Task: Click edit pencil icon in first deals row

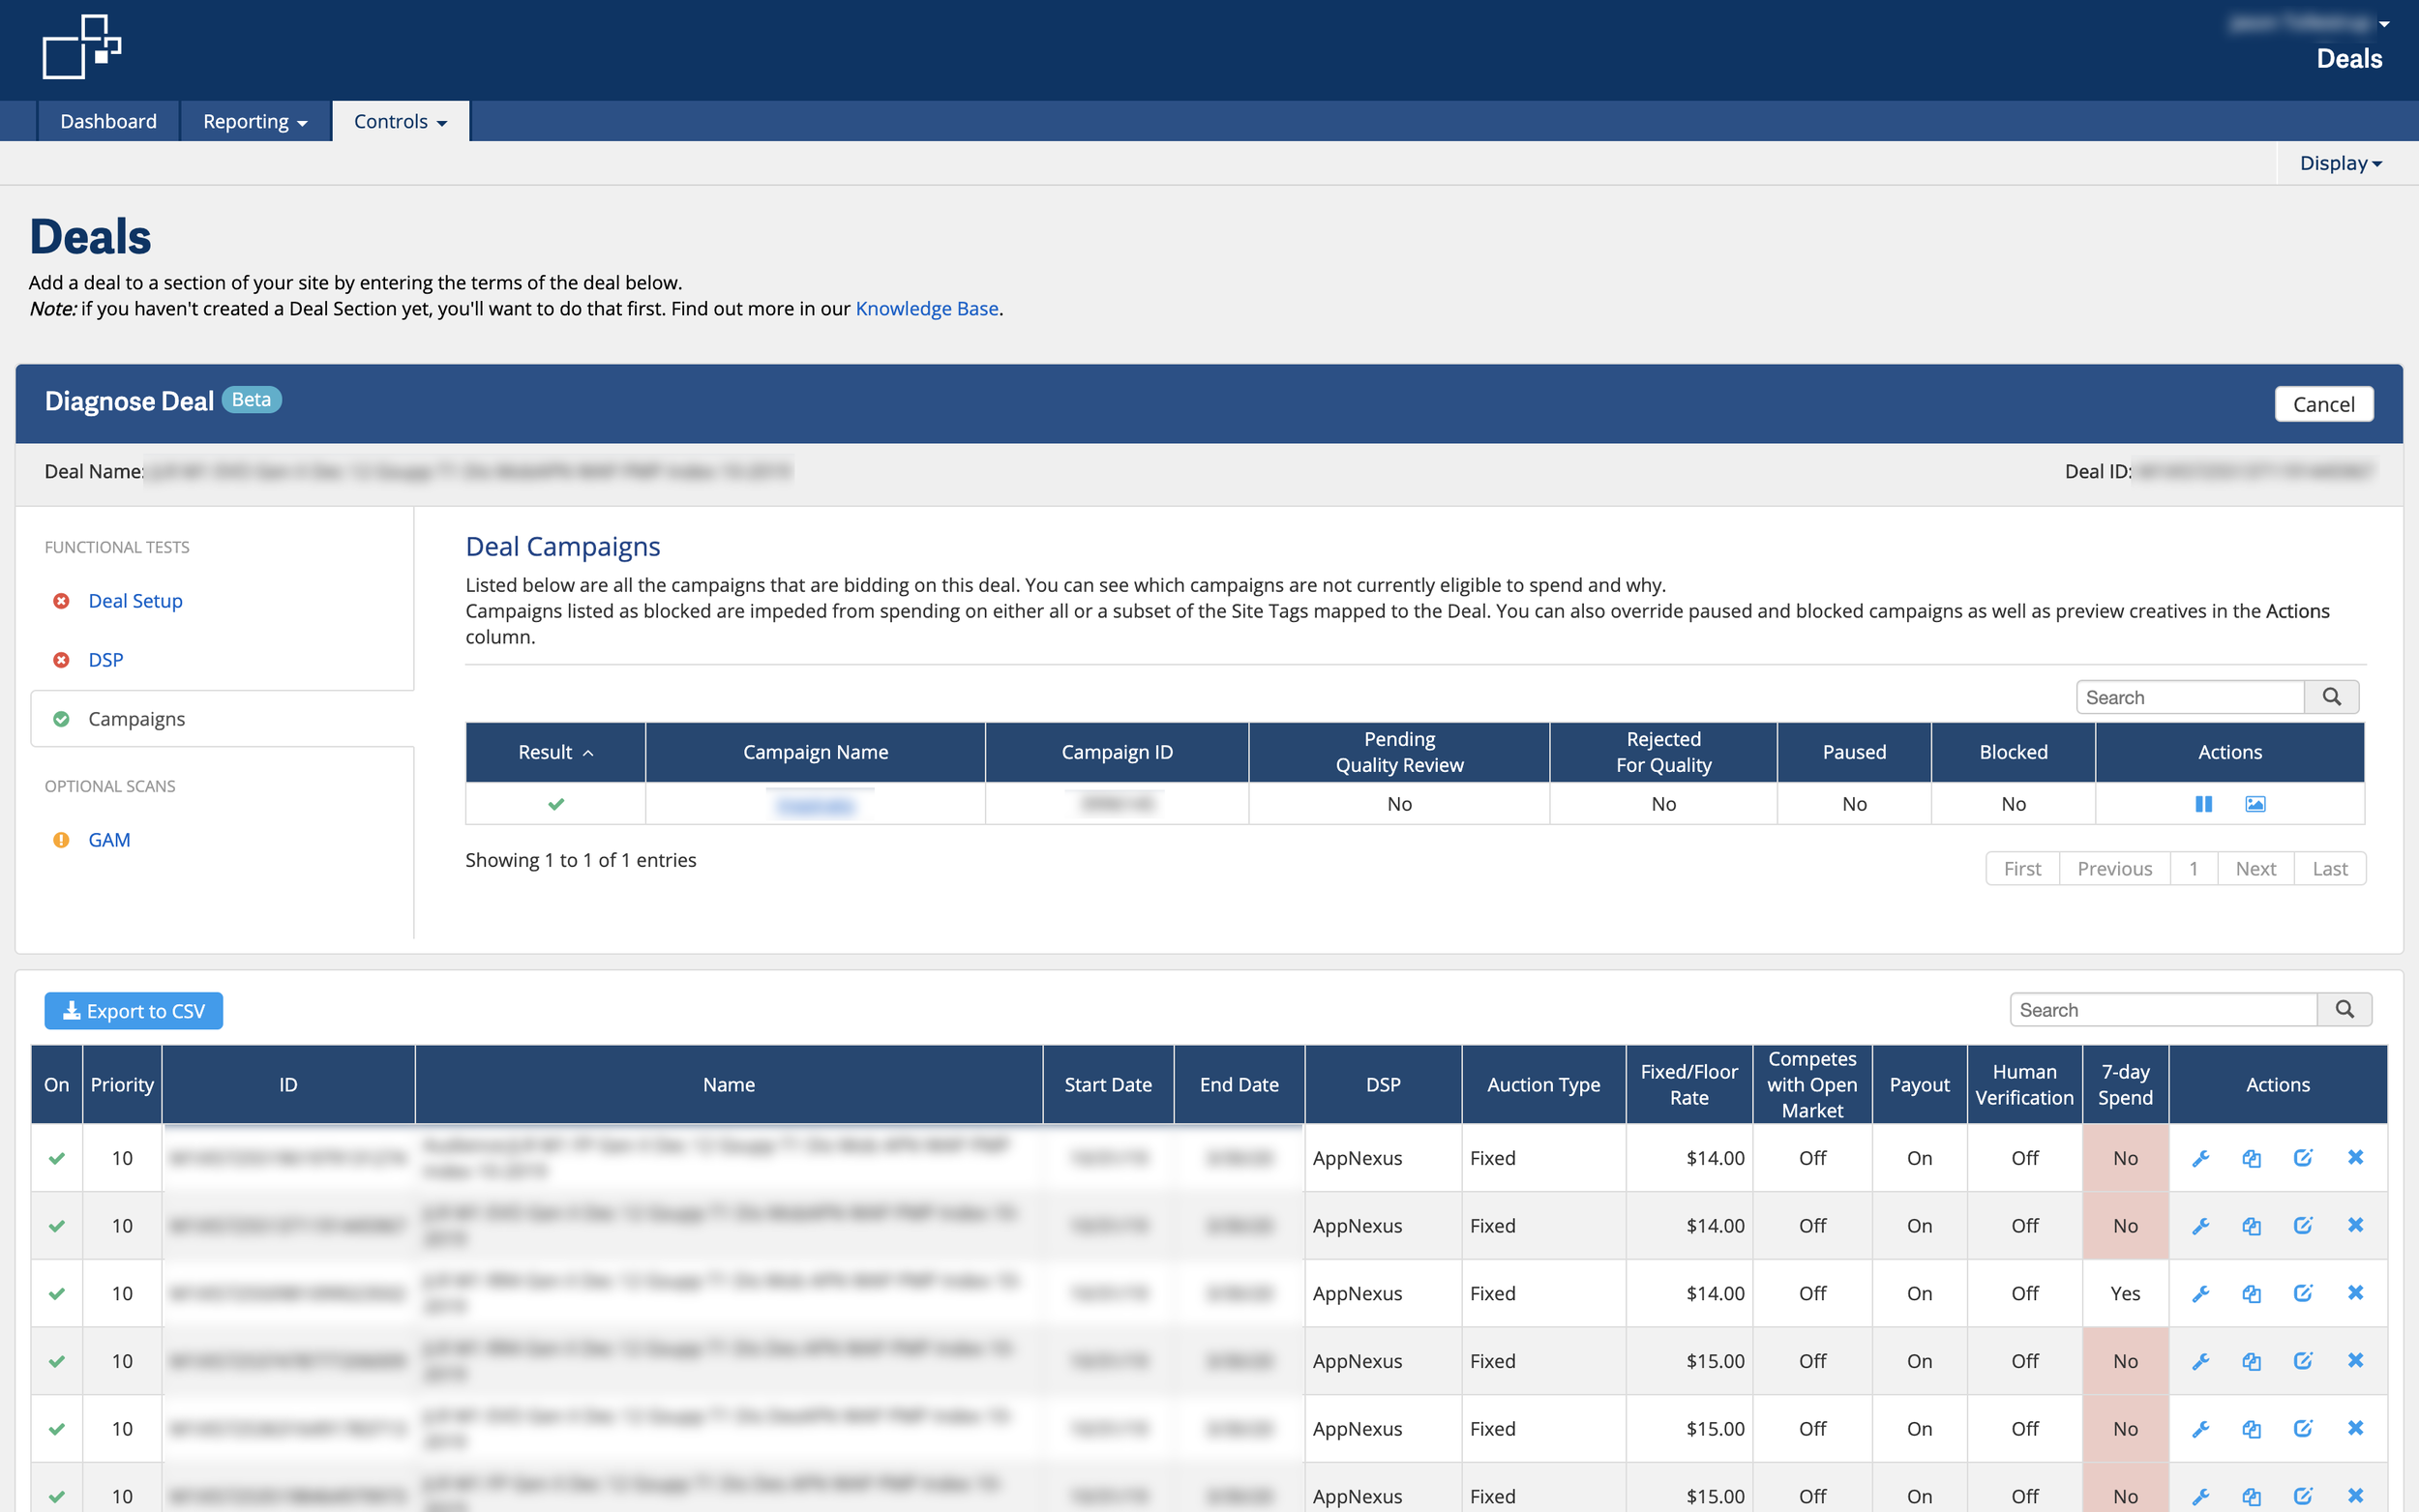Action: click(2303, 1158)
